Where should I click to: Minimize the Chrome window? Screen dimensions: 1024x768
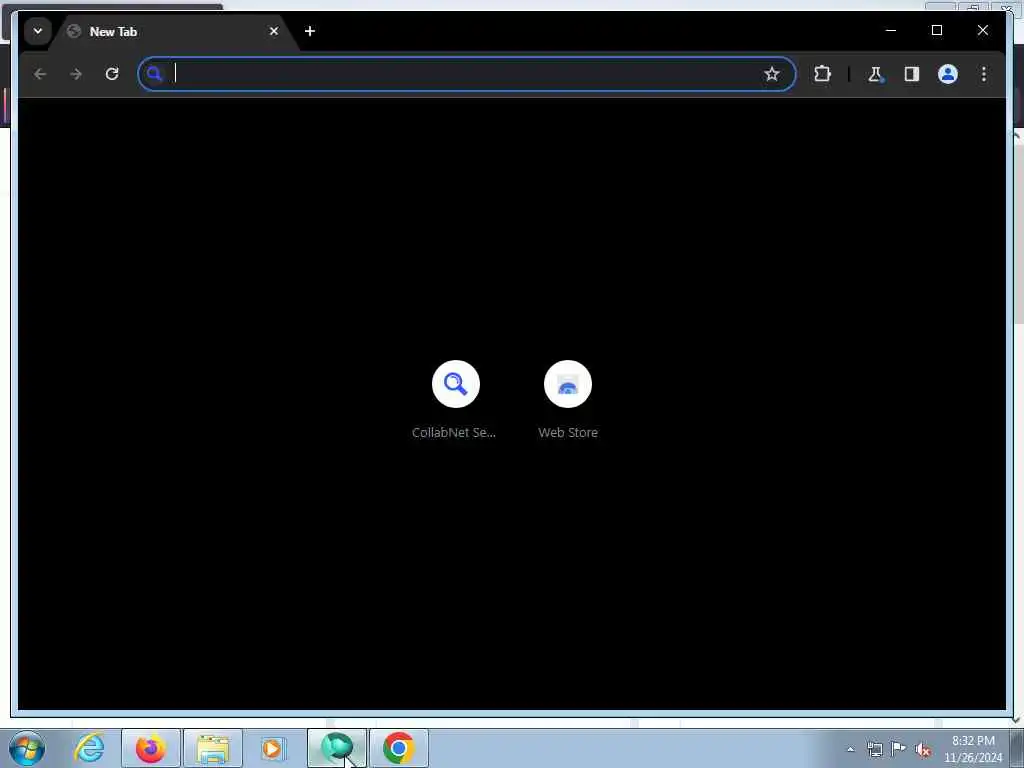[x=891, y=30]
